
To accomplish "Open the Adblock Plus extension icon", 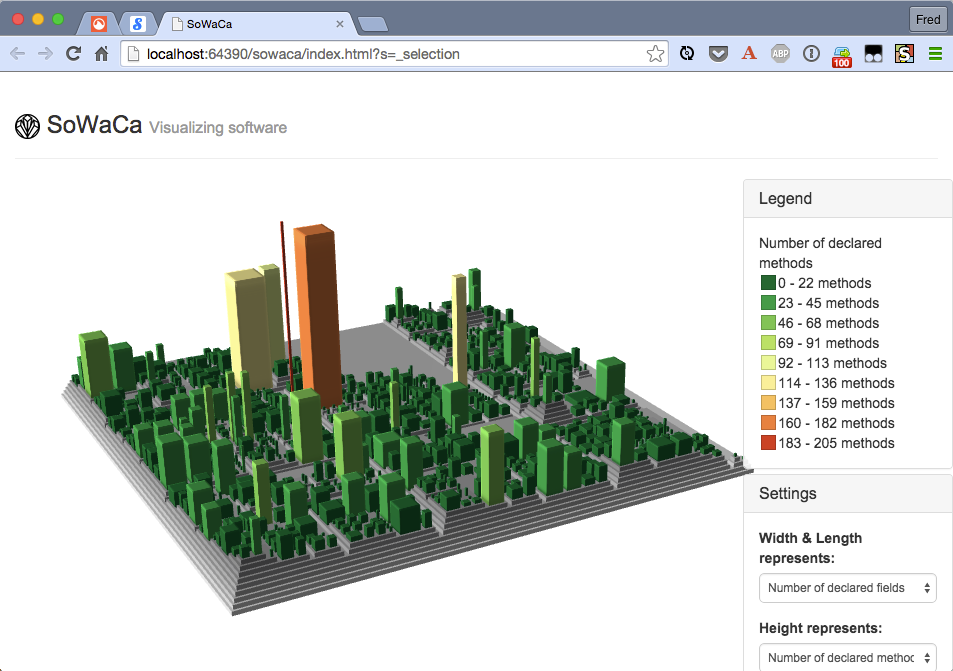I will point(780,53).
